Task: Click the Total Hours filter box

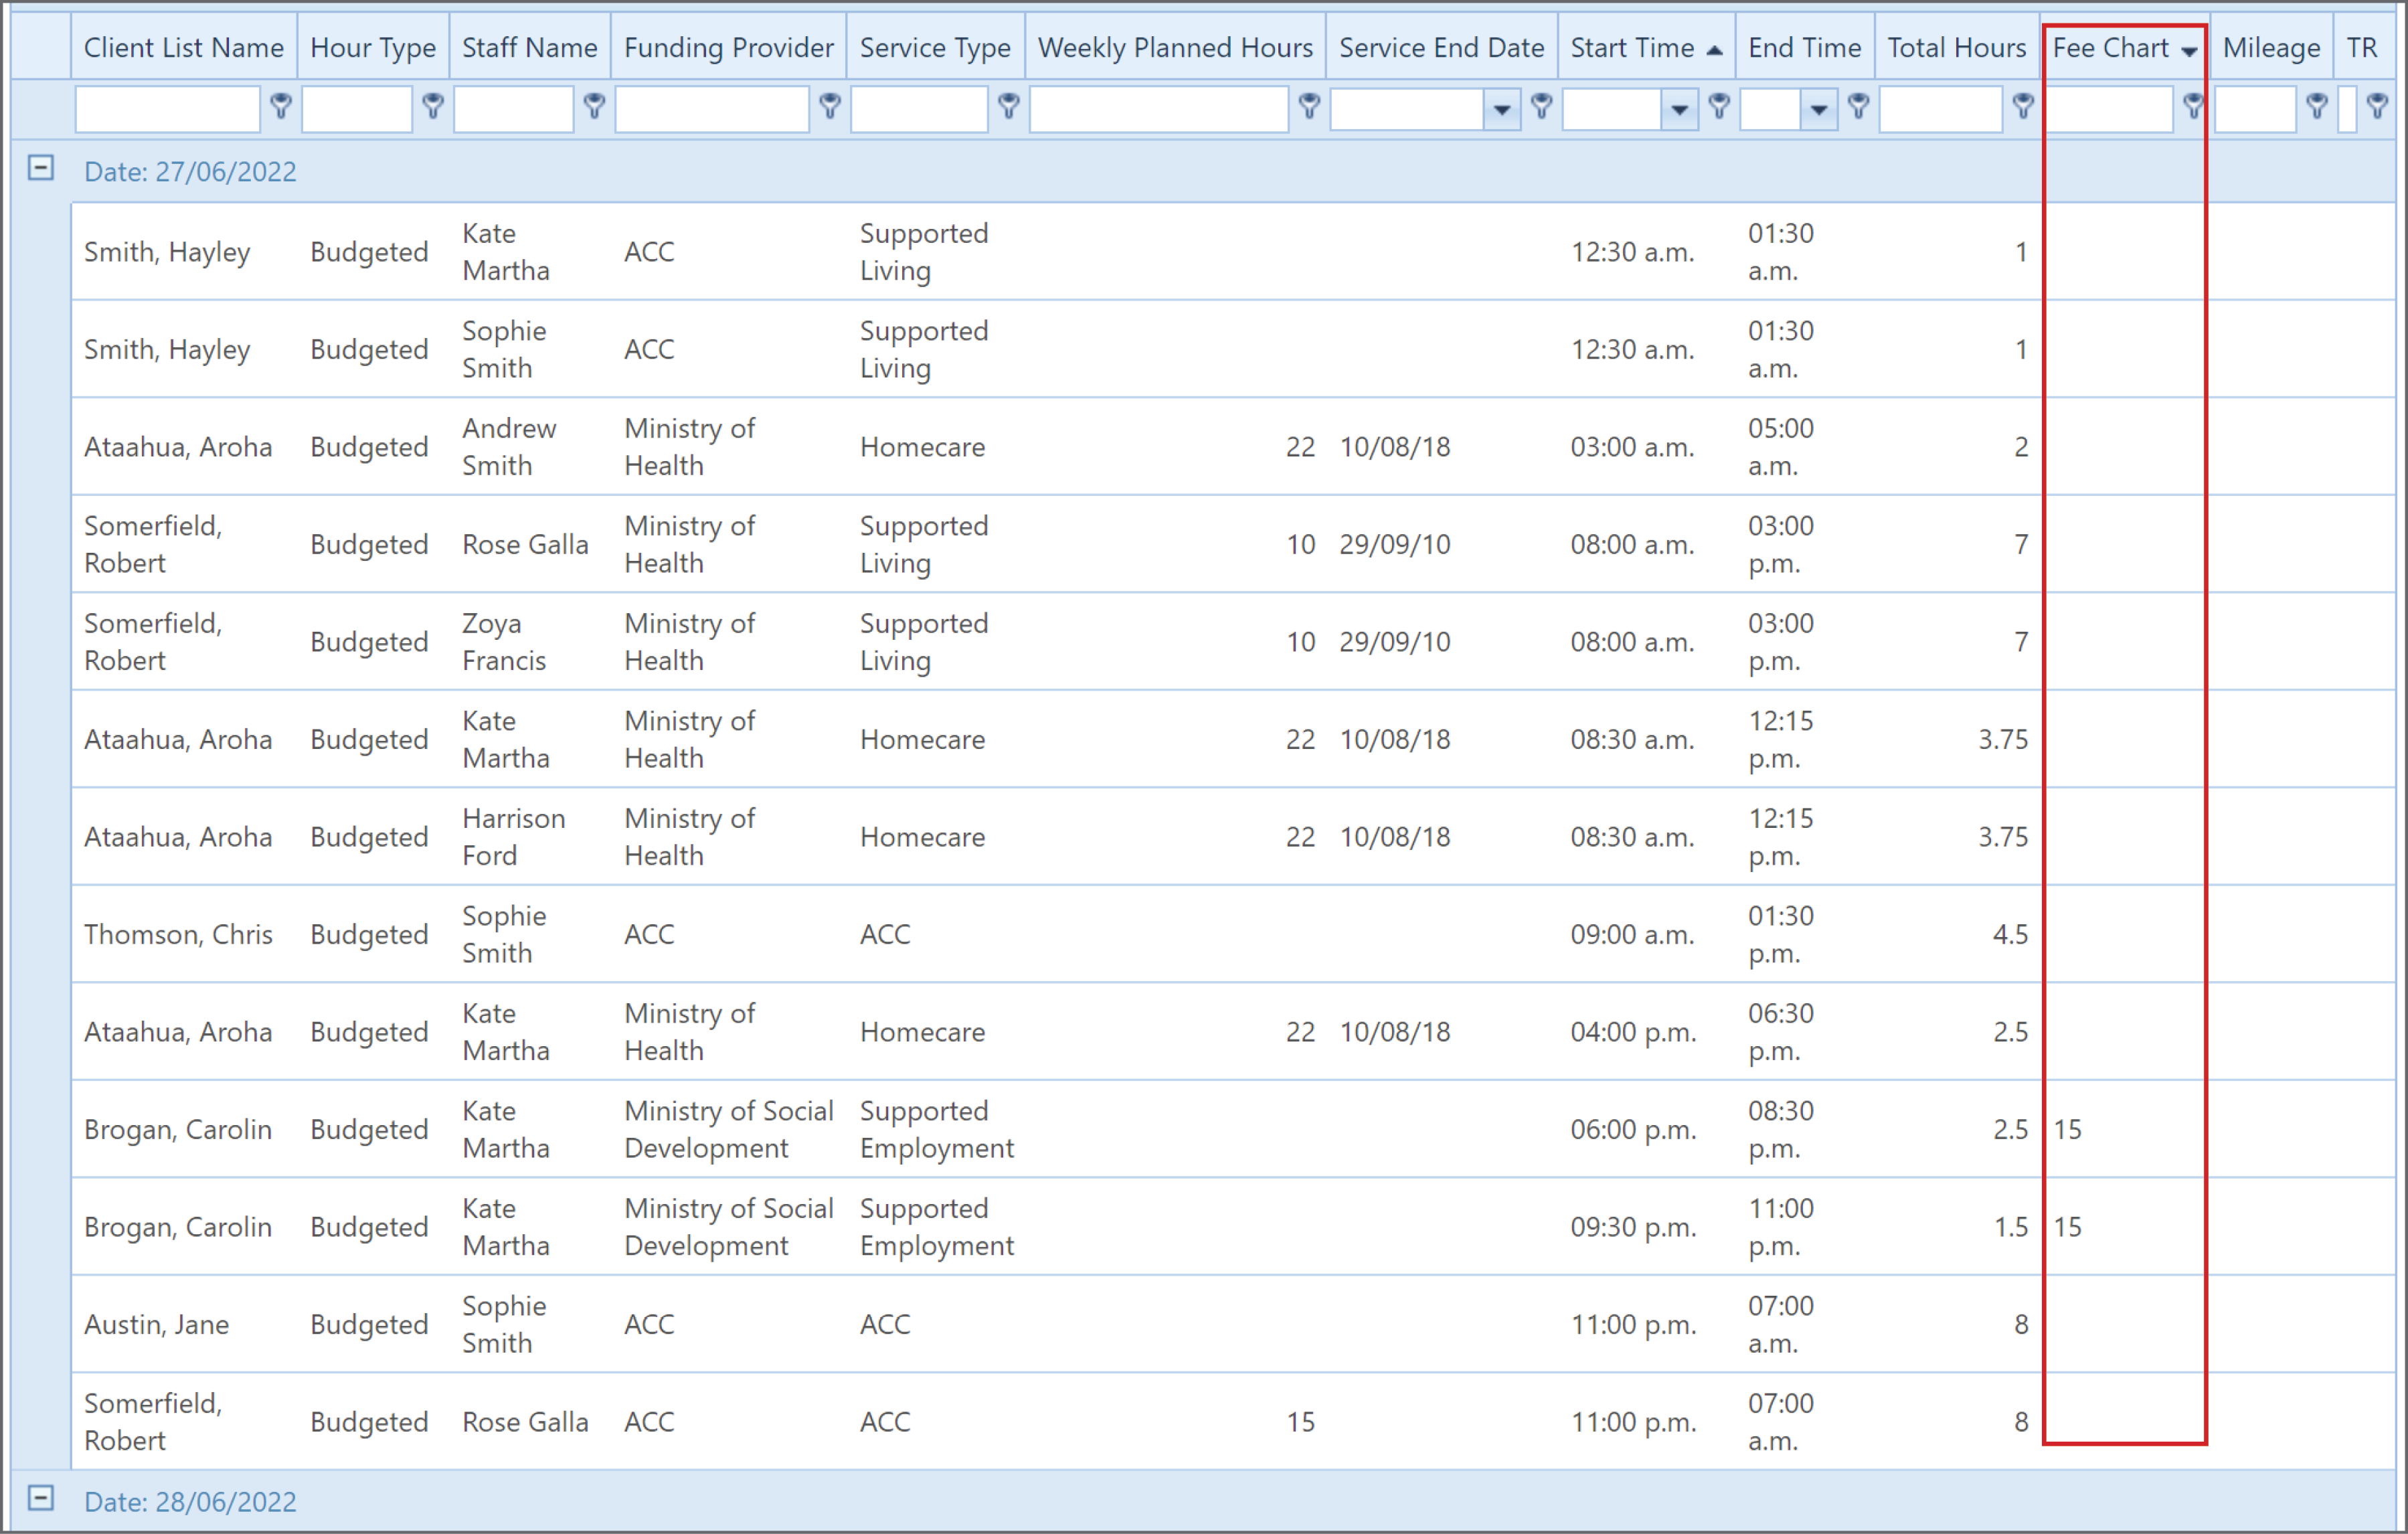Action: click(1941, 109)
